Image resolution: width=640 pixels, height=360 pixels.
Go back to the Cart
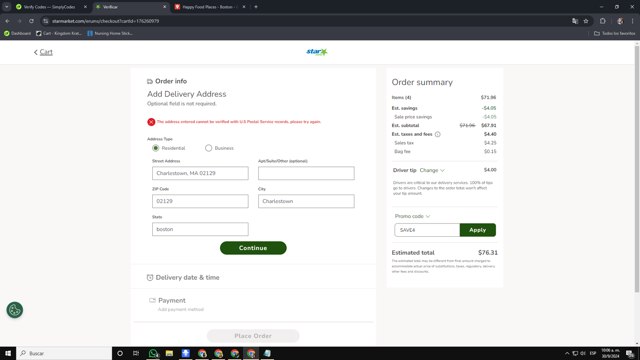click(43, 52)
